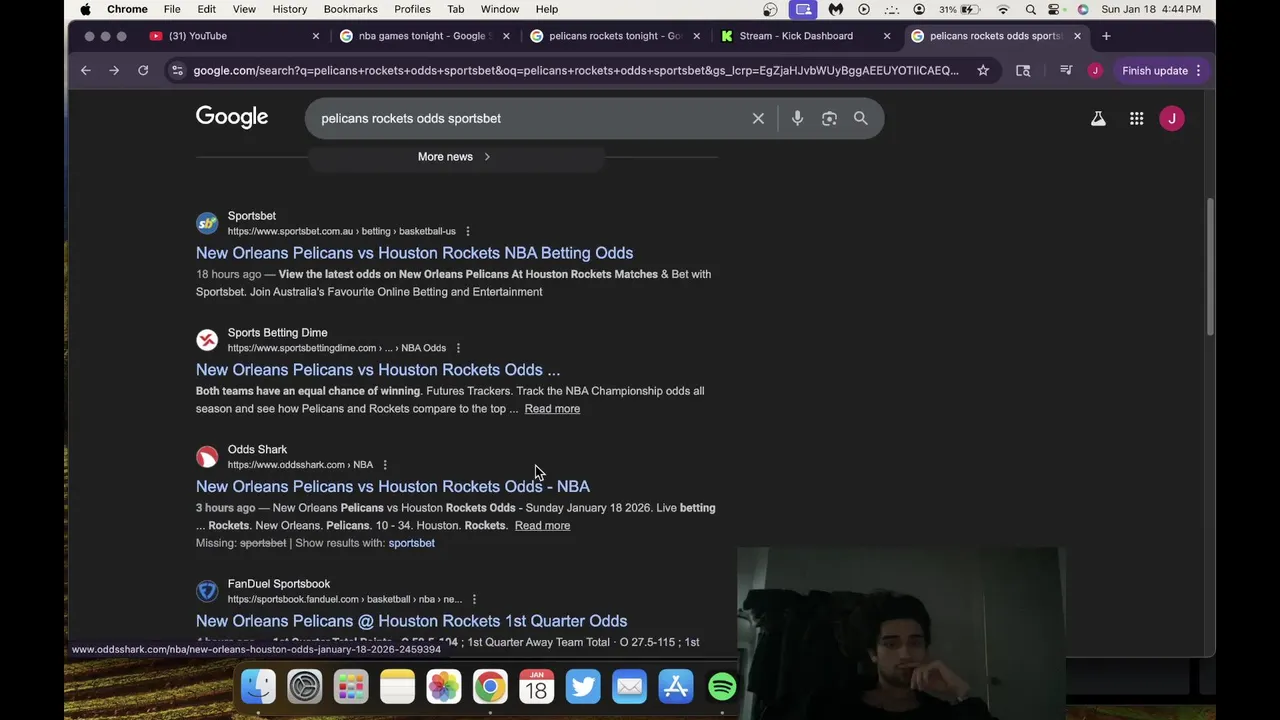View site information in the address bar
The image size is (1280, 720).
coord(177,71)
